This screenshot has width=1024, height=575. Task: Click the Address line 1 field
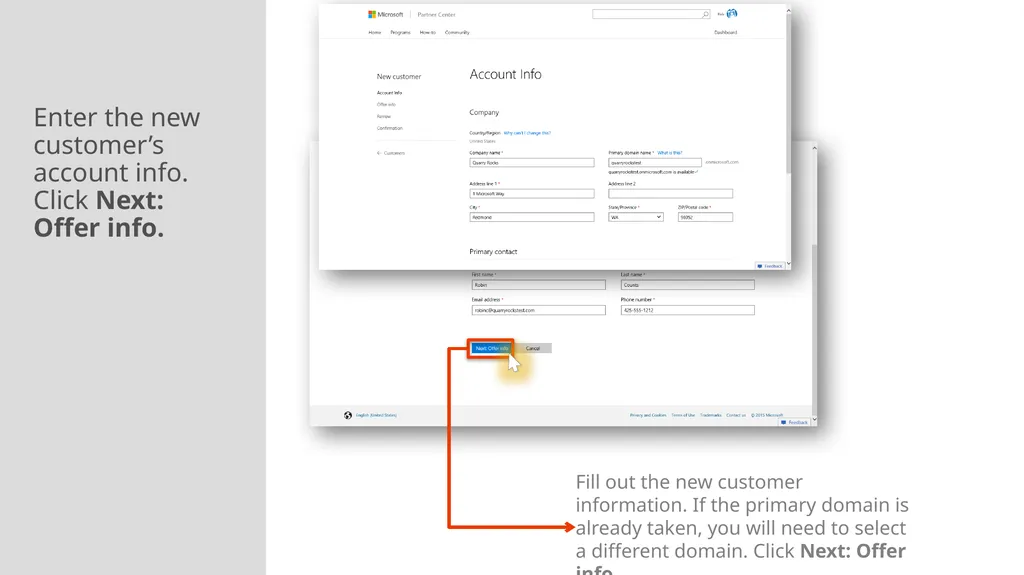pos(532,194)
